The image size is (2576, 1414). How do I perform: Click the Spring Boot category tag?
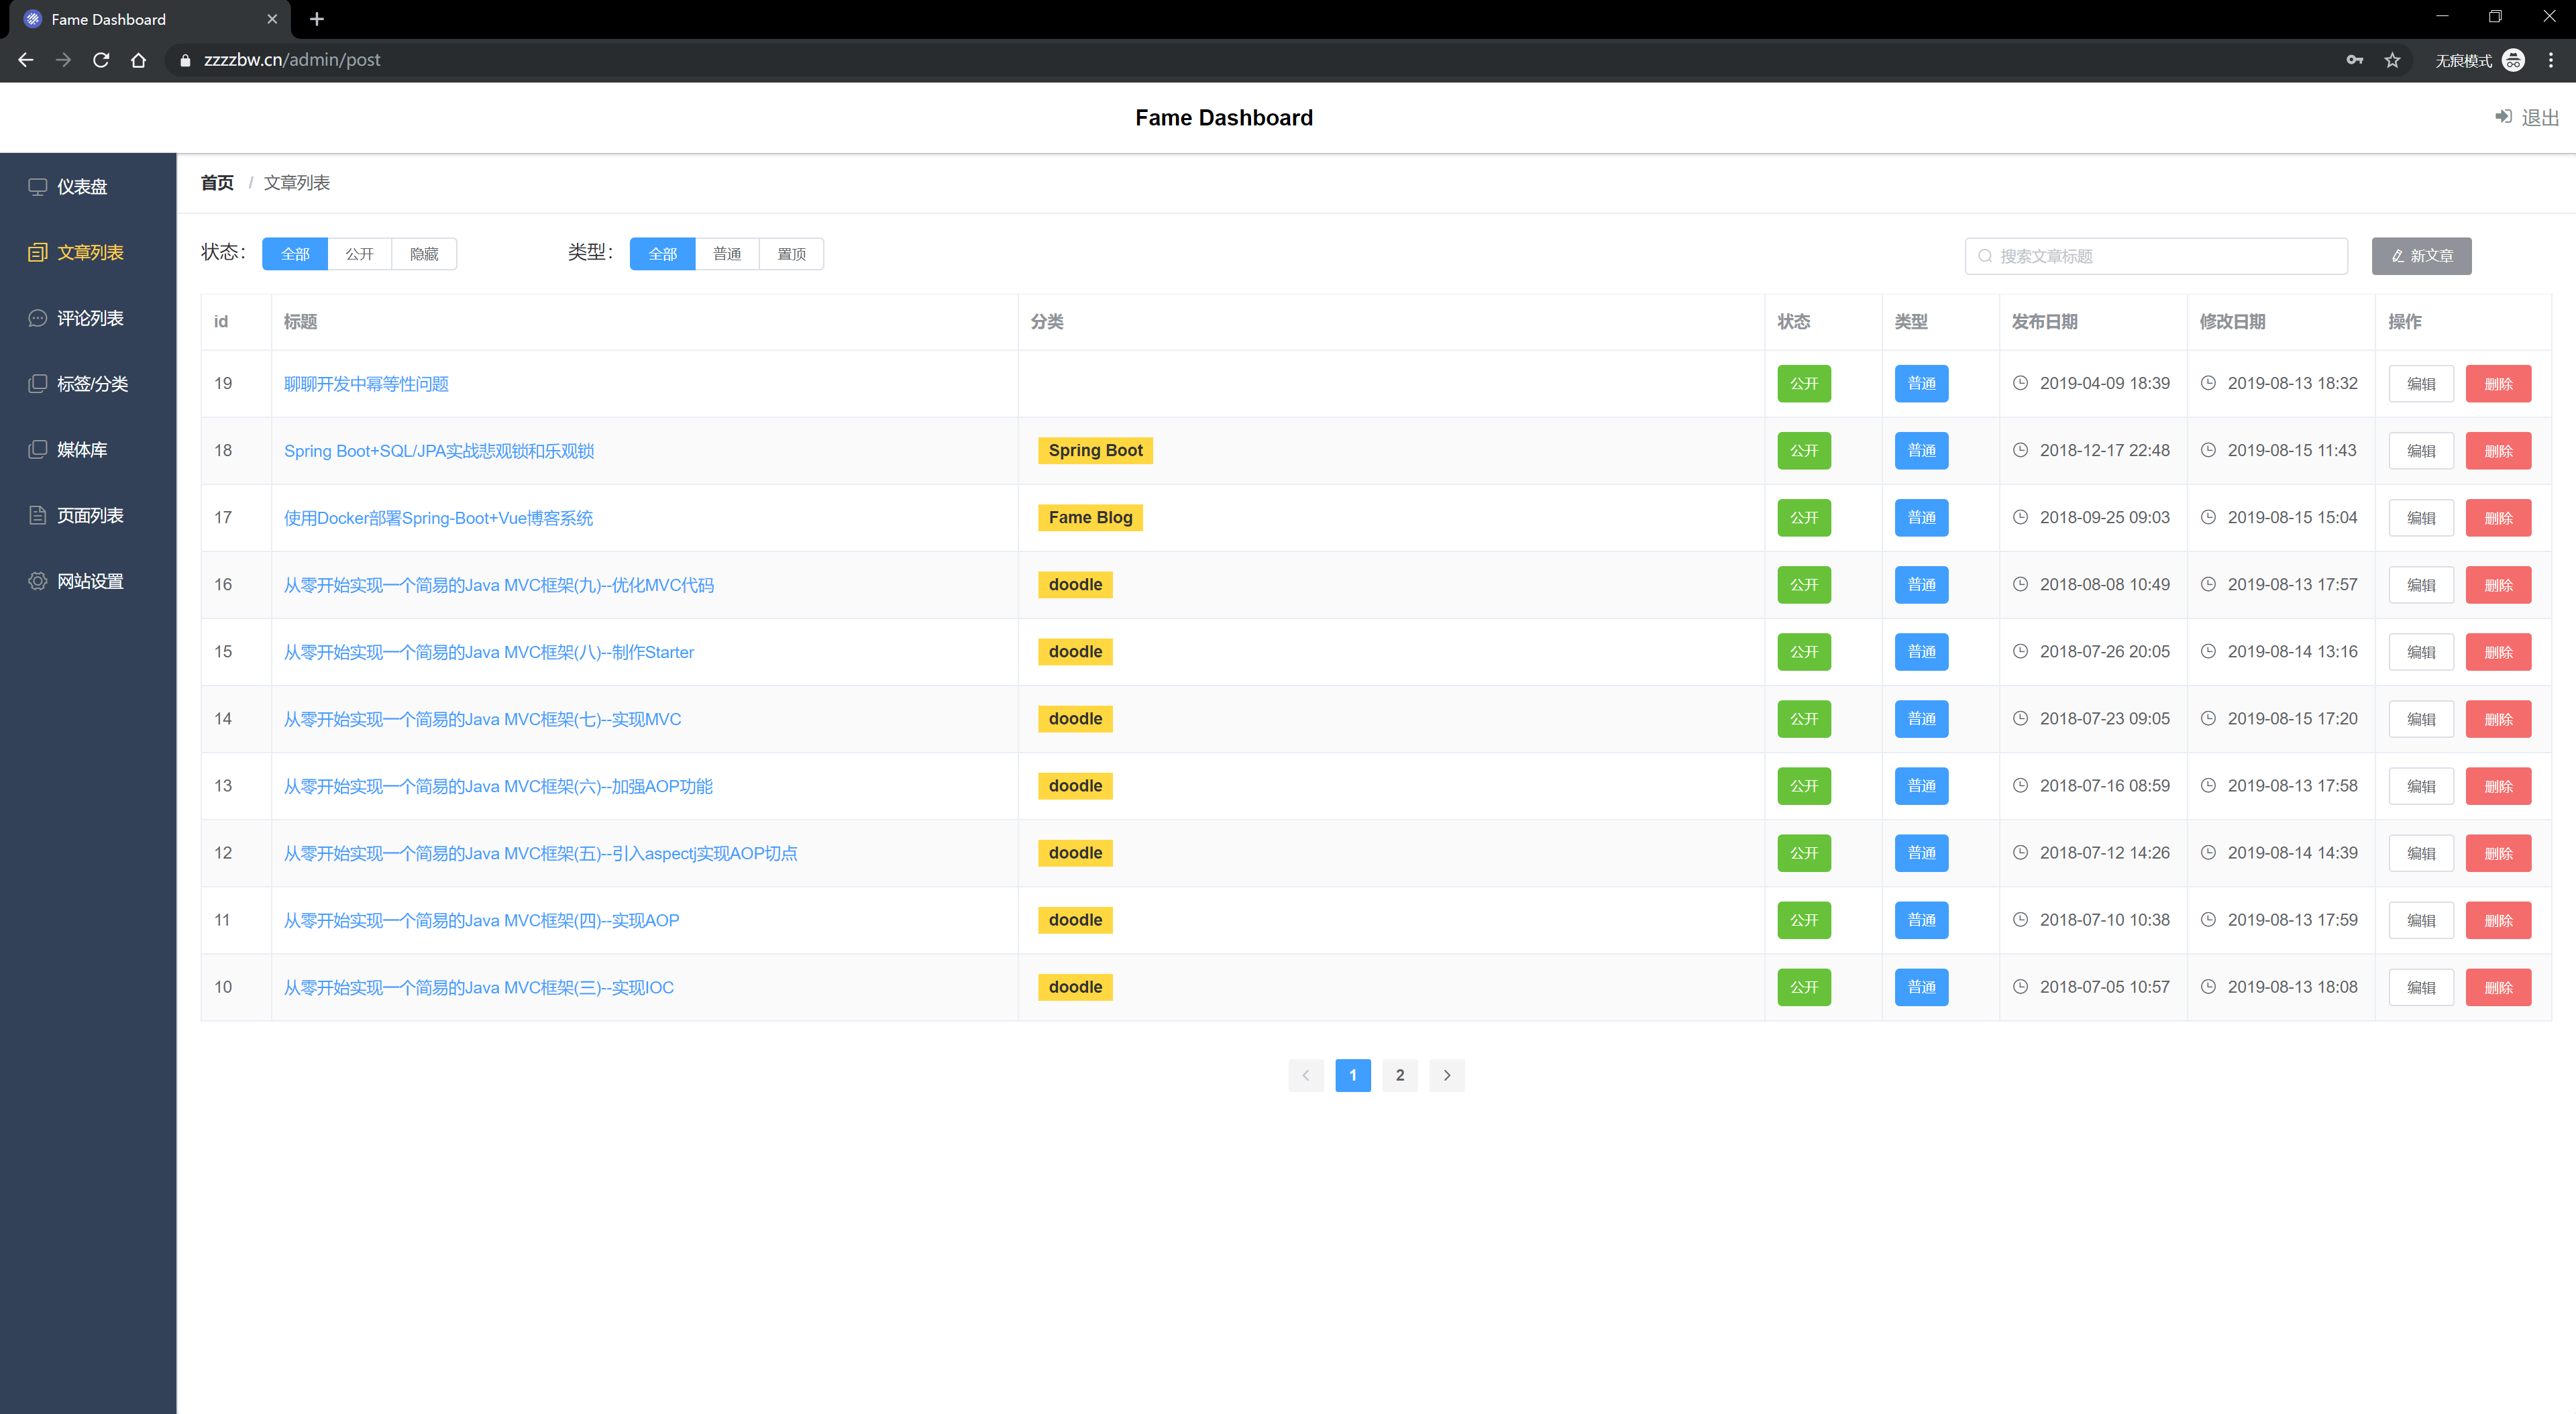[1095, 451]
